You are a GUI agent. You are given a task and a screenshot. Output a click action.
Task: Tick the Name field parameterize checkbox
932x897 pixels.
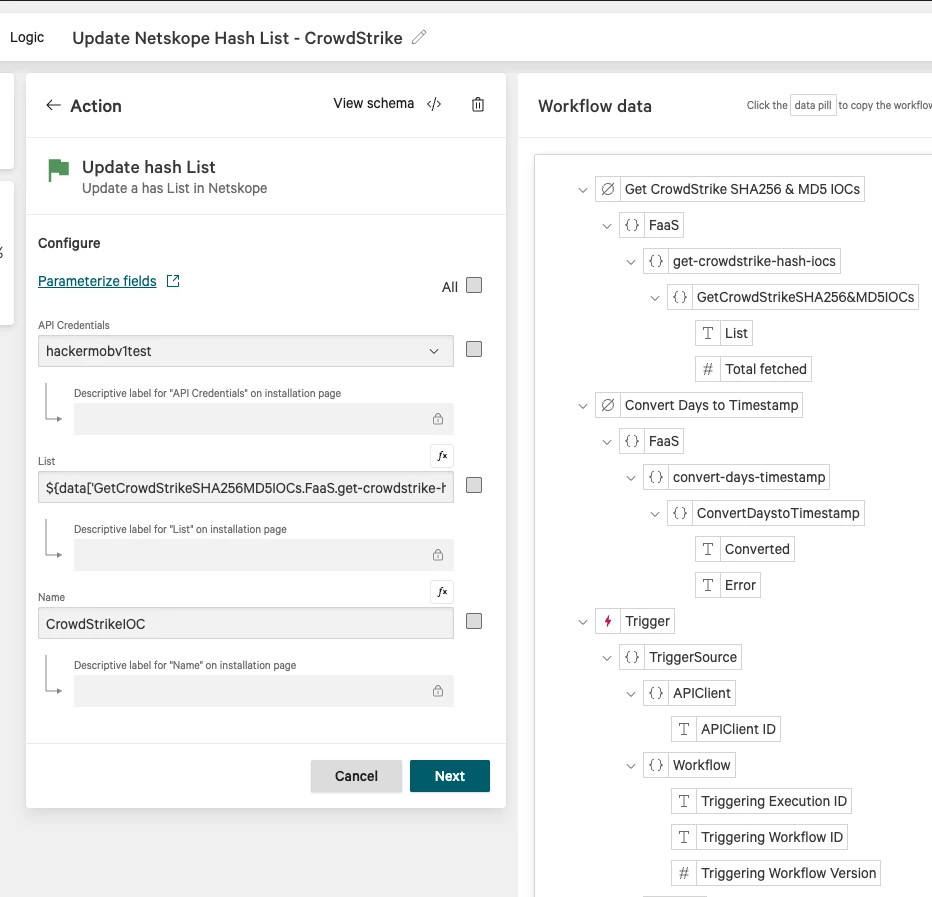[x=474, y=621]
